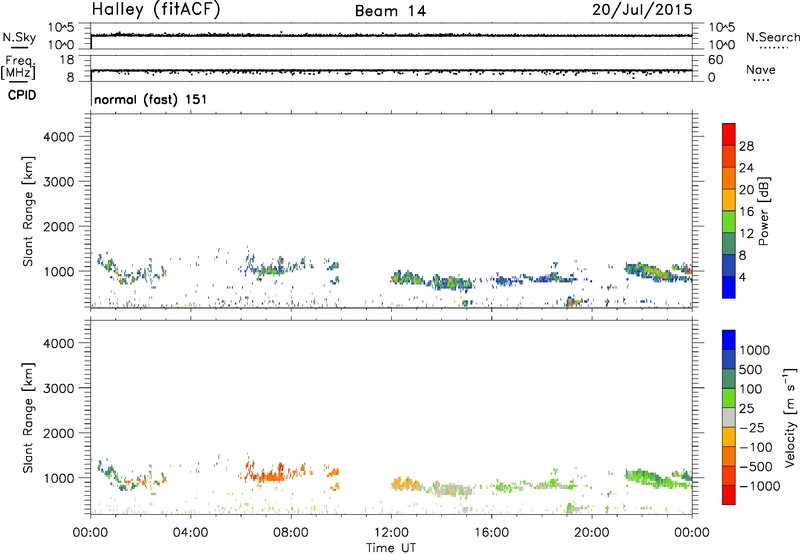
Task: Click the orange velocity scatter near 07:00 UT
Action: (270, 474)
